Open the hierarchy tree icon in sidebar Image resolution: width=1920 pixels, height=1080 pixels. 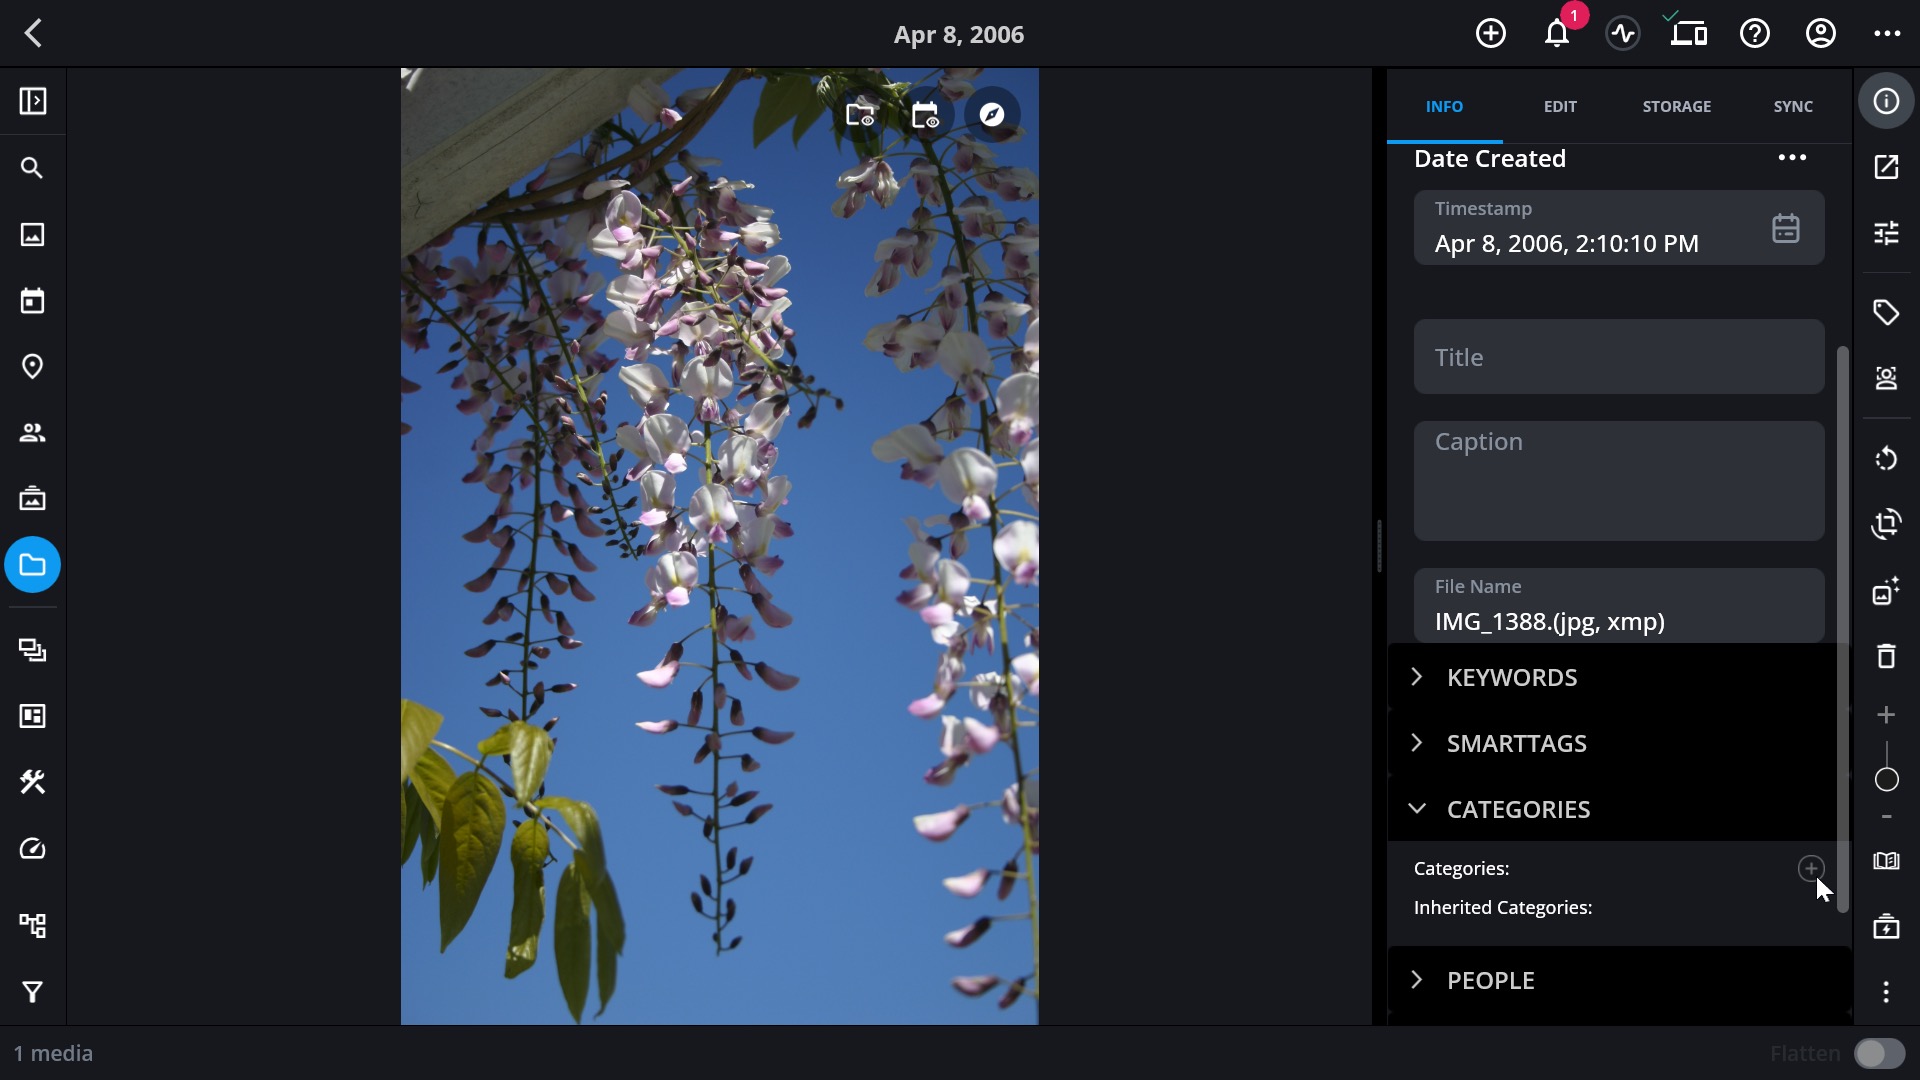pyautogui.click(x=33, y=925)
